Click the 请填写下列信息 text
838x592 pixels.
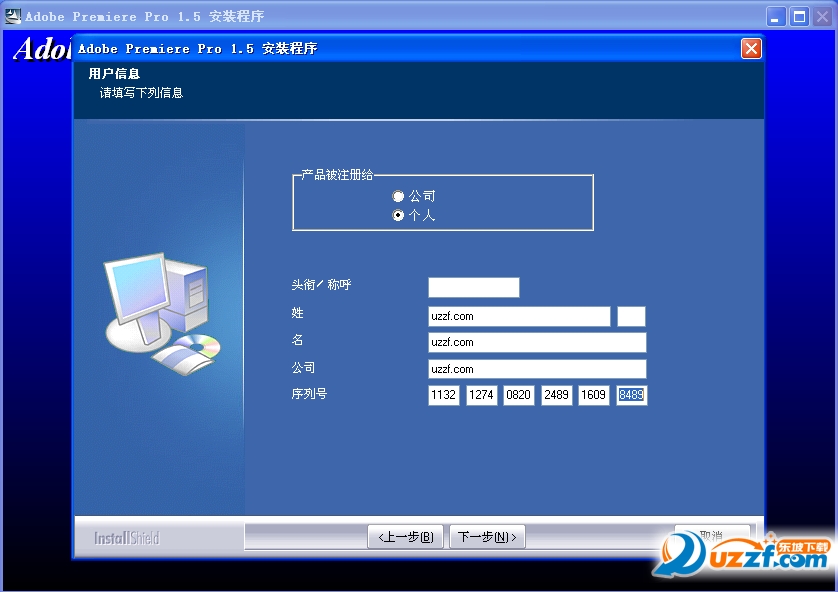tap(141, 93)
